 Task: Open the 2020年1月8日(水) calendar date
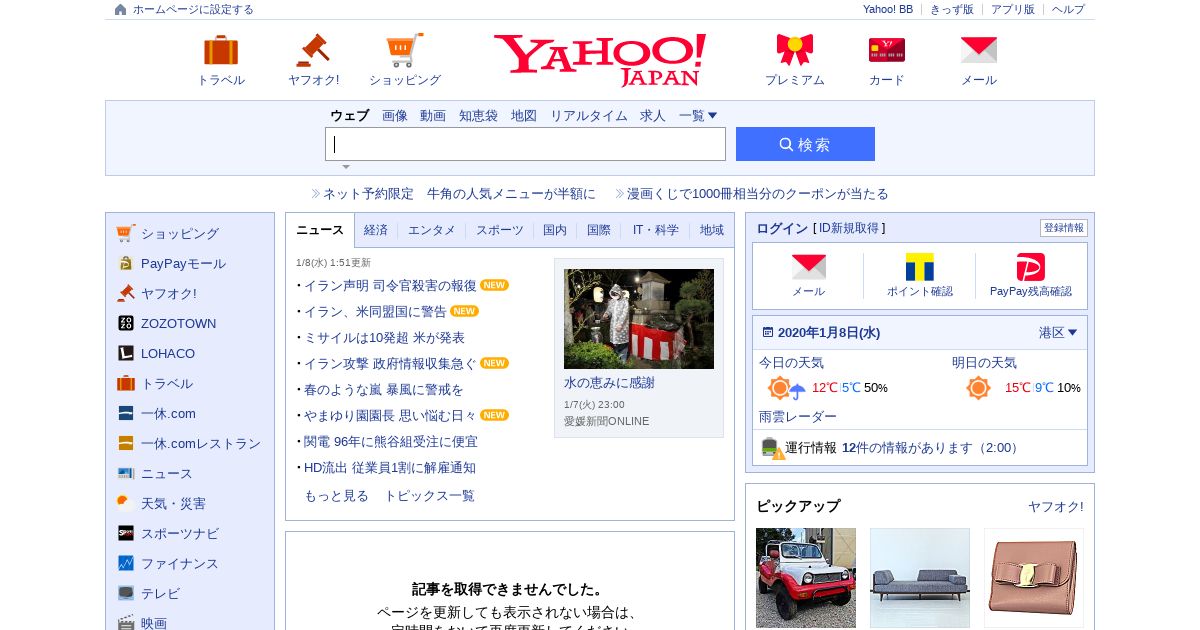coord(828,333)
